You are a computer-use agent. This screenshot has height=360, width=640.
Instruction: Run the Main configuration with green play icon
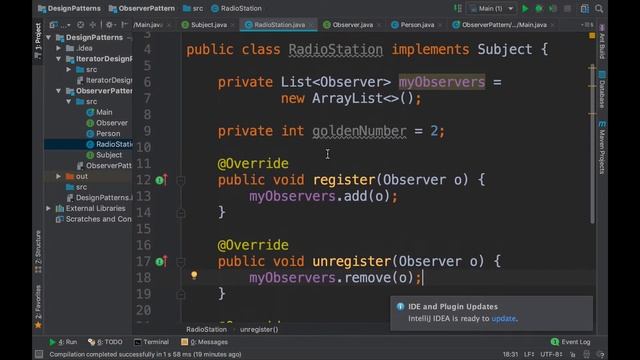pyautogui.click(x=525, y=9)
